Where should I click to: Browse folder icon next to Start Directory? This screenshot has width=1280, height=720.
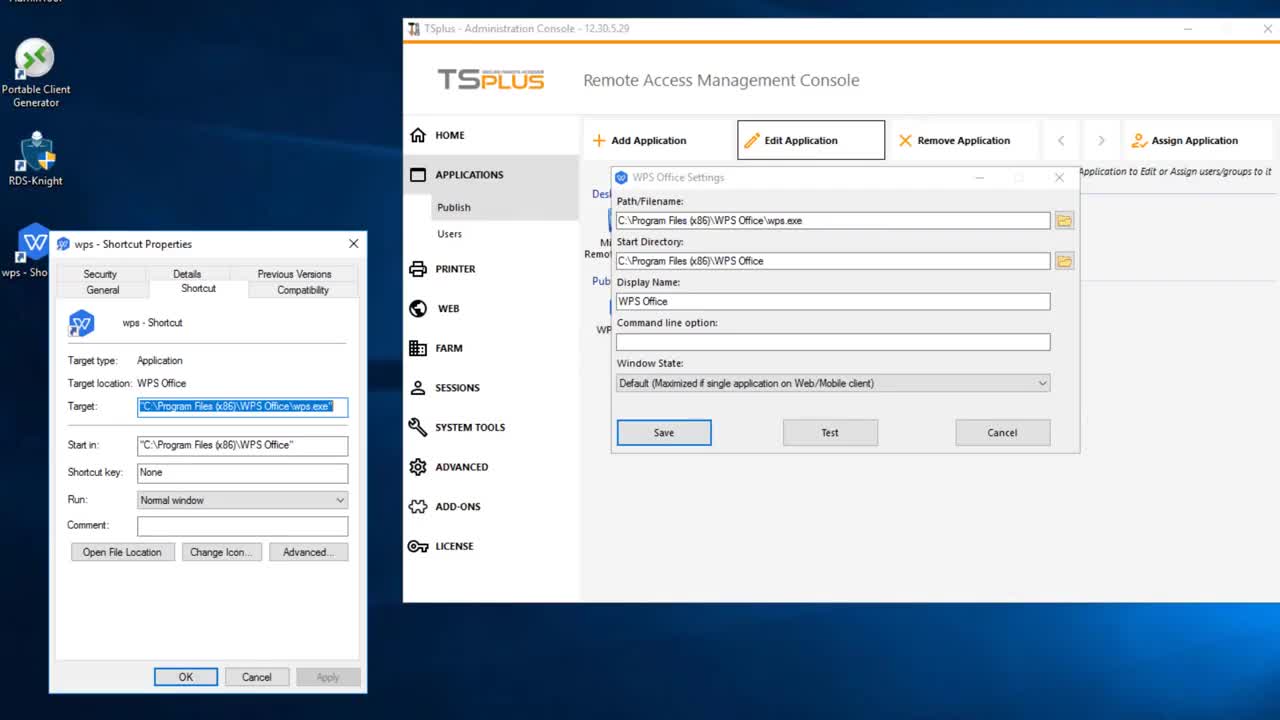tap(1064, 261)
